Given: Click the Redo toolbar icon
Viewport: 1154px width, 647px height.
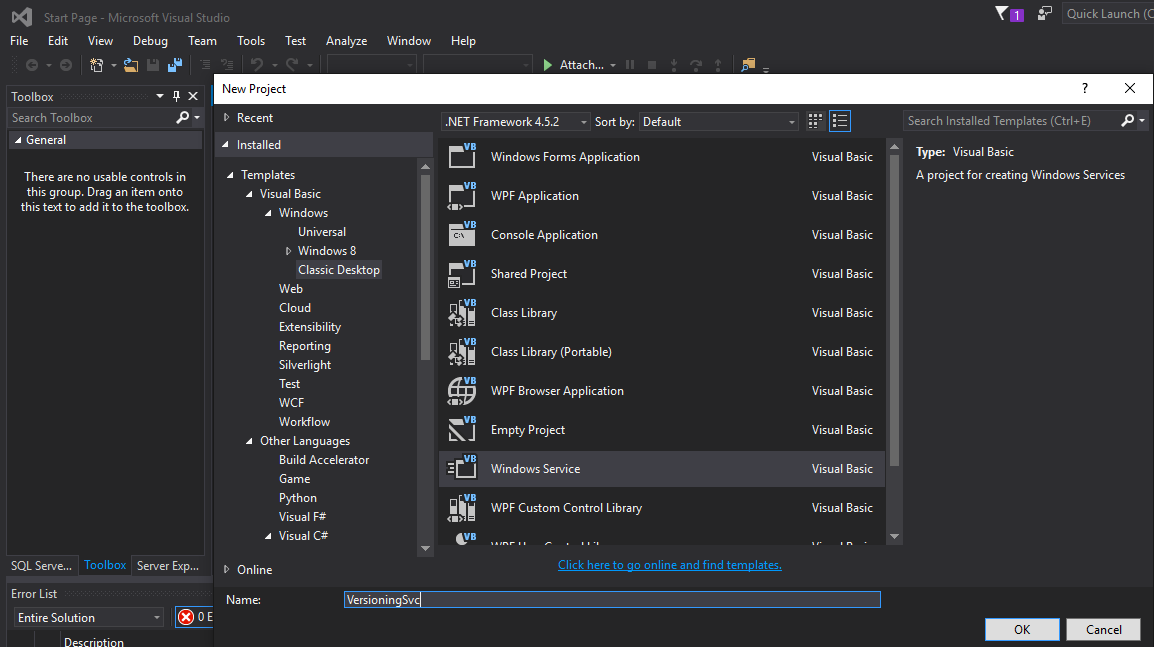Looking at the screenshot, I should click(292, 65).
